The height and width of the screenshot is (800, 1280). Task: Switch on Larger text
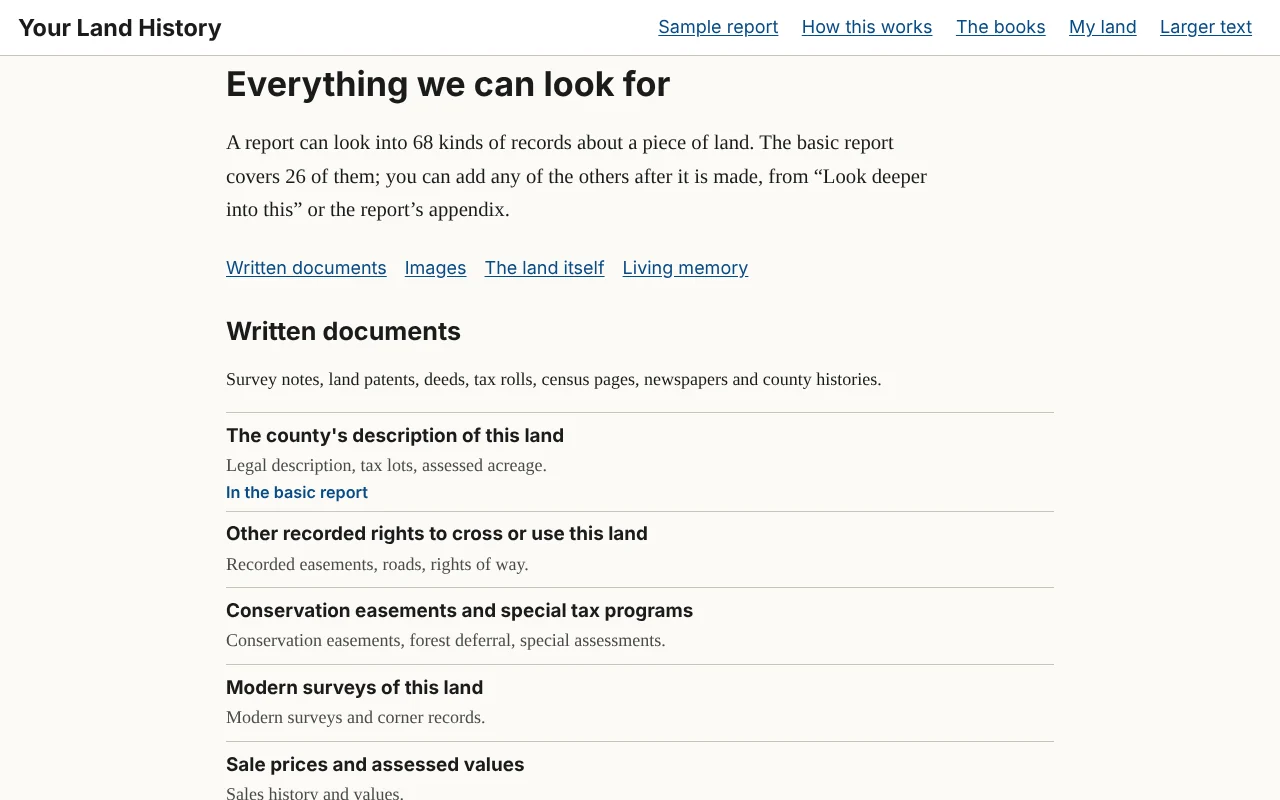1206,27
